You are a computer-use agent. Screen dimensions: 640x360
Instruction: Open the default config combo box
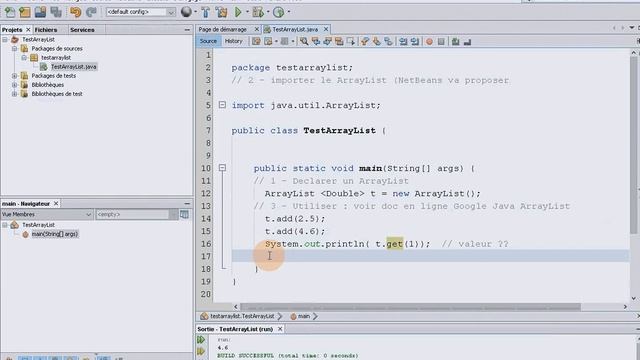tap(140, 12)
